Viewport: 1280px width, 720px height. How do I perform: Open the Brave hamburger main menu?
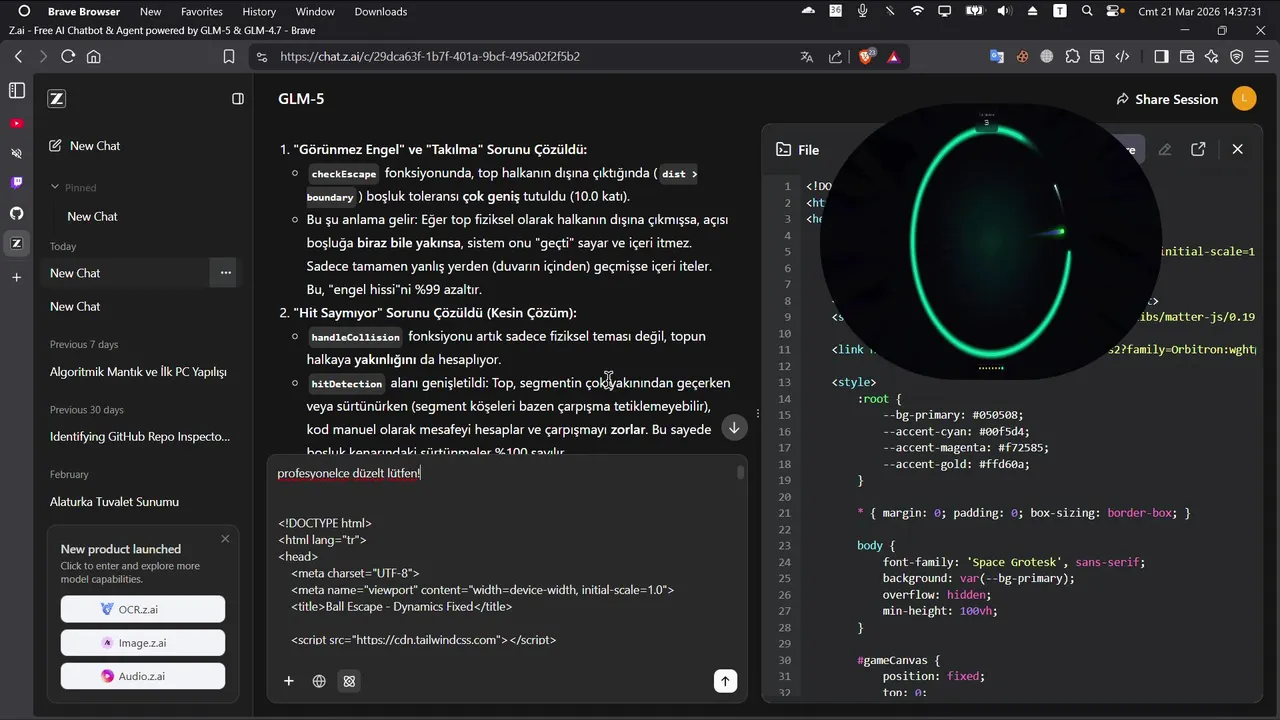pos(1262,57)
